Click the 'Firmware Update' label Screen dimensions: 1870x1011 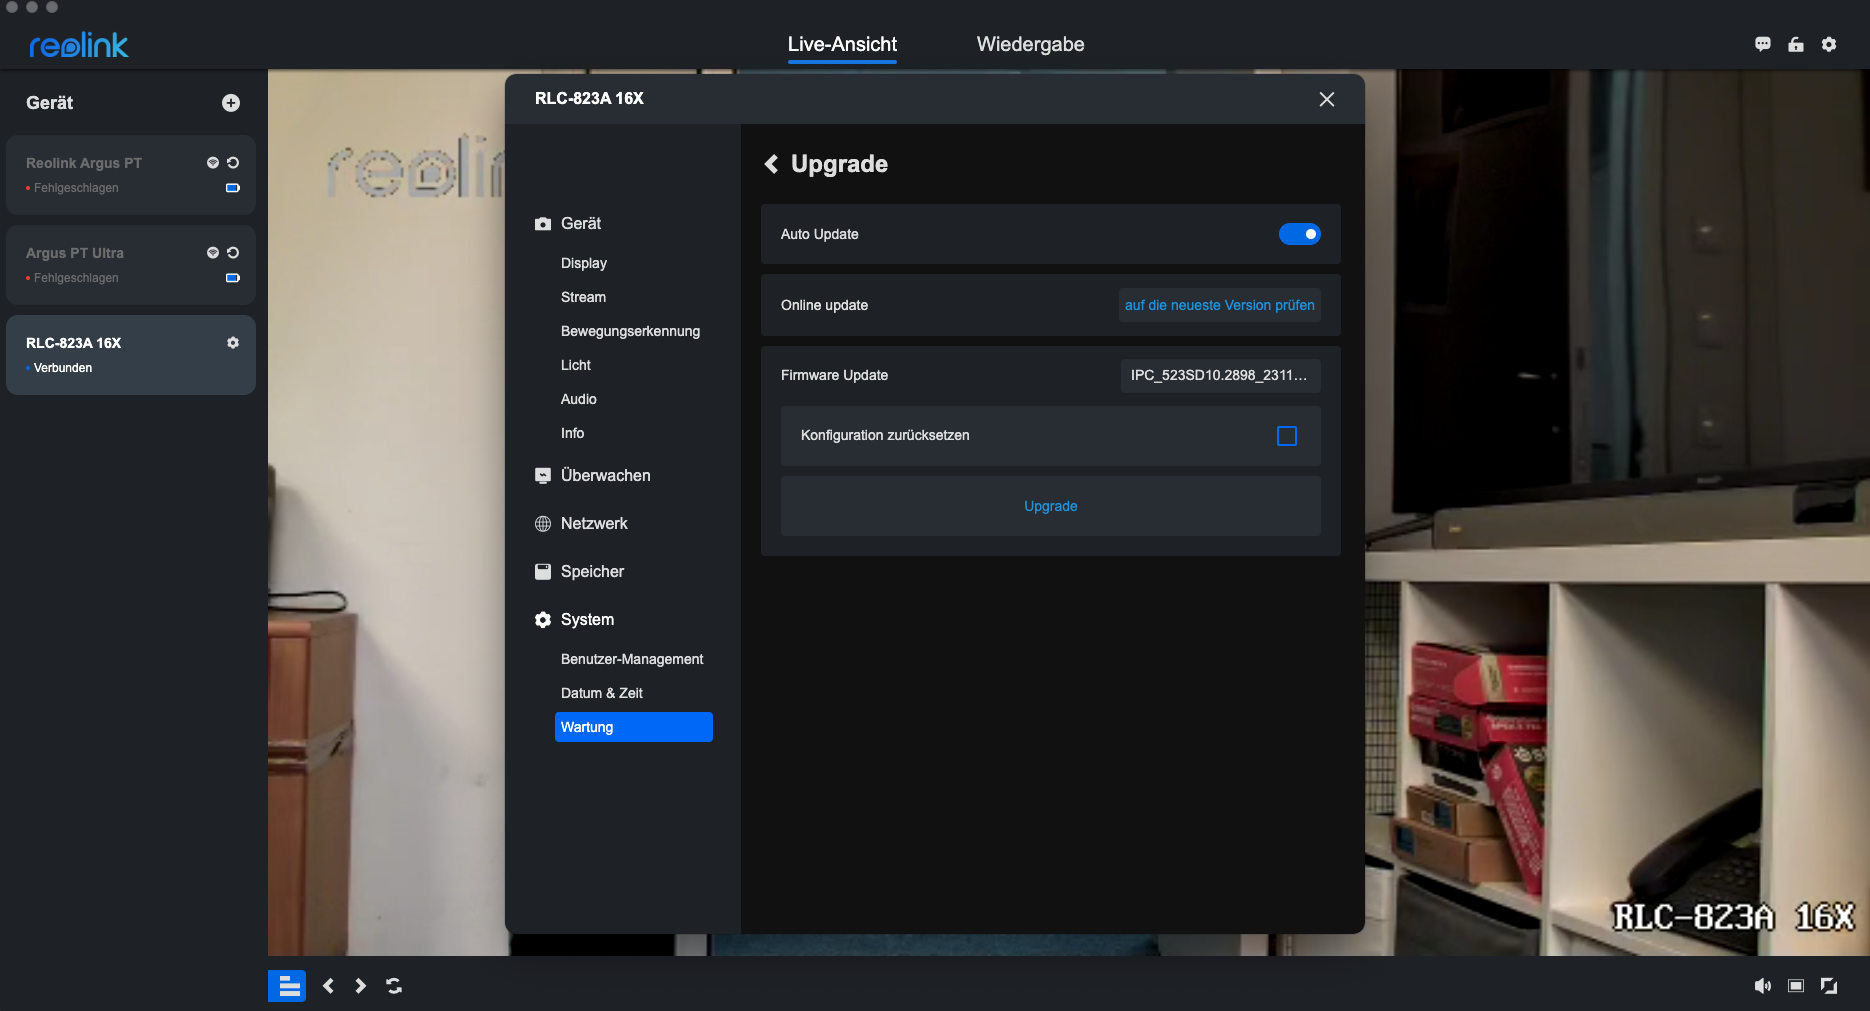pyautogui.click(x=835, y=375)
